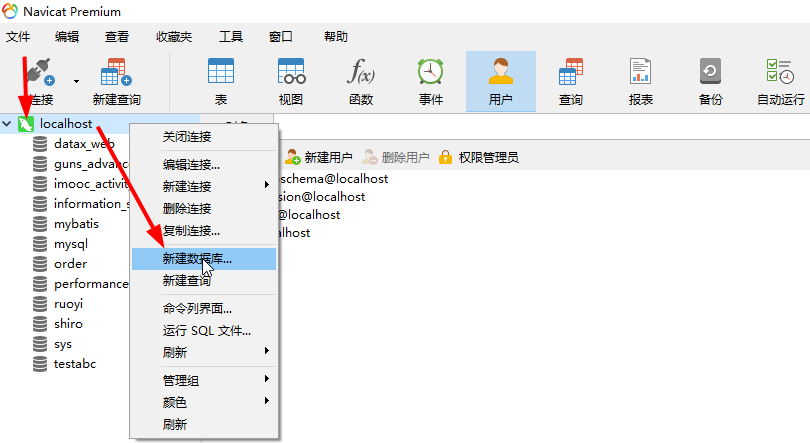Click the sys database icon

click(40, 344)
